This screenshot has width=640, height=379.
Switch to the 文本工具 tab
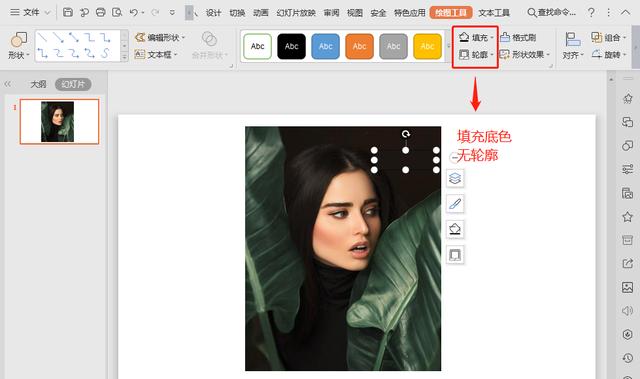pyautogui.click(x=494, y=13)
